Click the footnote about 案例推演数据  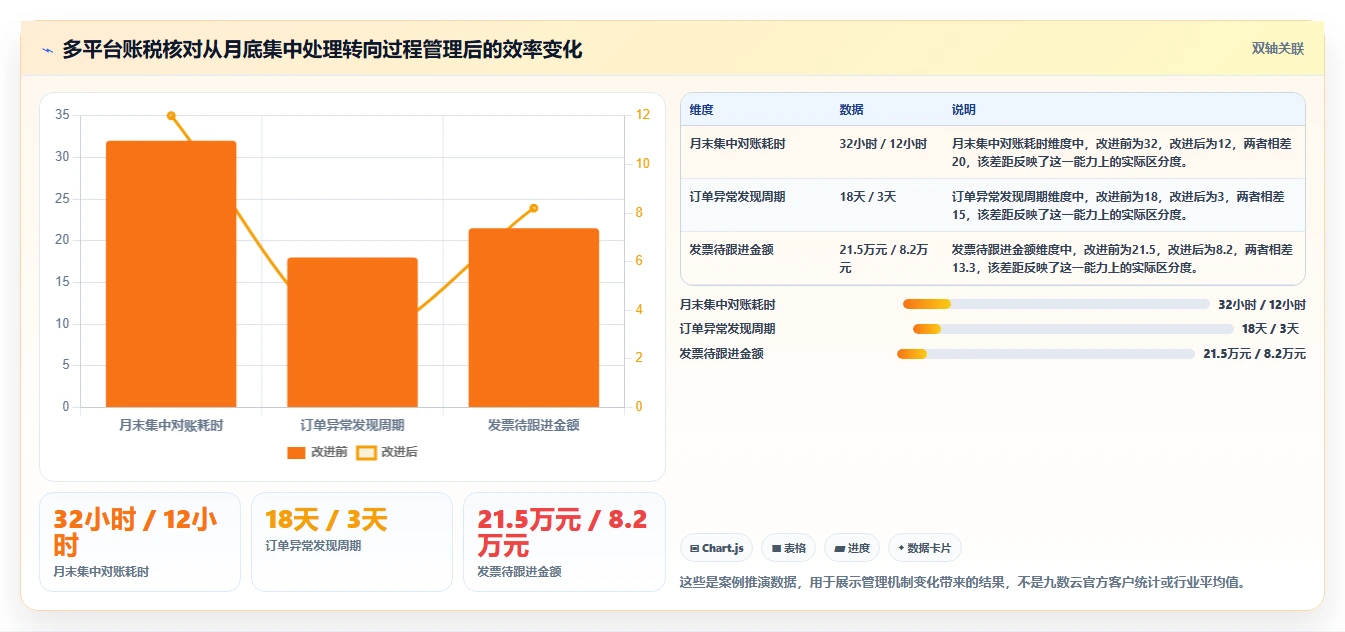click(x=963, y=582)
